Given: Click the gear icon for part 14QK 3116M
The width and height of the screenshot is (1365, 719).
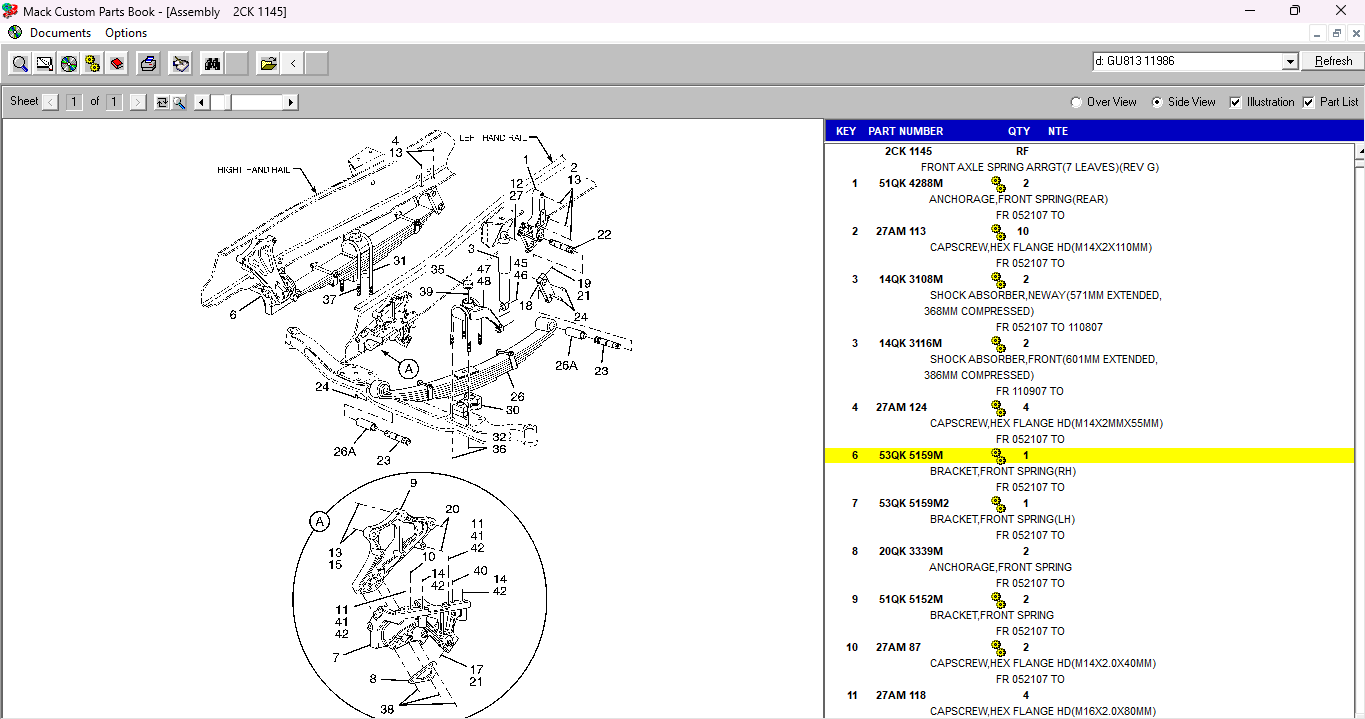Looking at the screenshot, I should [998, 344].
